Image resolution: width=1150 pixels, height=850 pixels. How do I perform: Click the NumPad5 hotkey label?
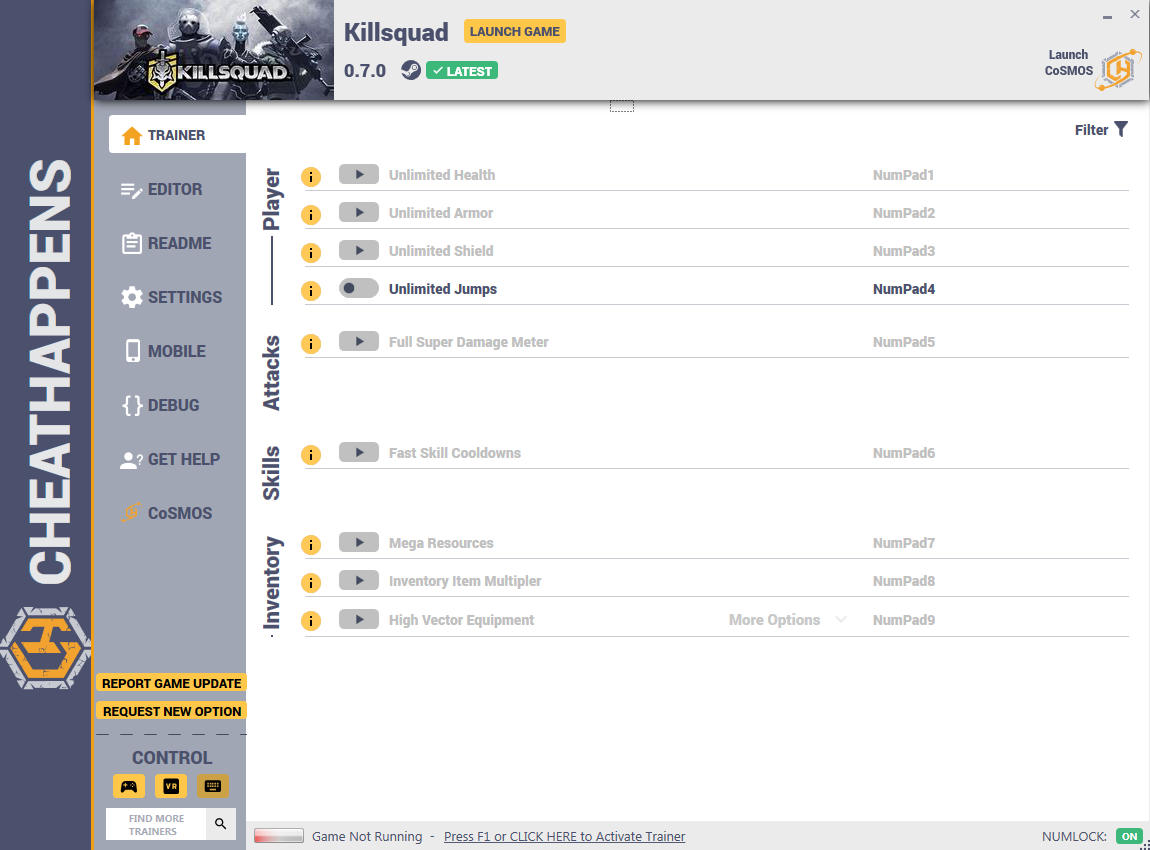(904, 342)
